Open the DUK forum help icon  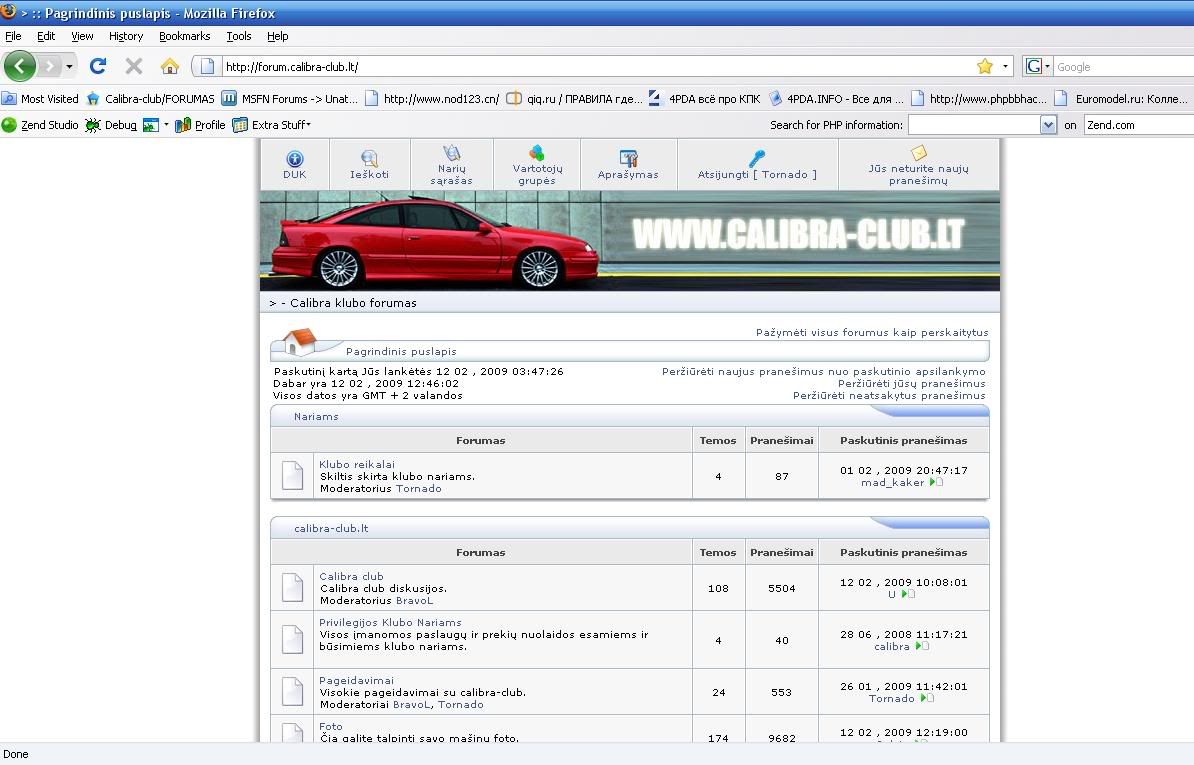294,159
